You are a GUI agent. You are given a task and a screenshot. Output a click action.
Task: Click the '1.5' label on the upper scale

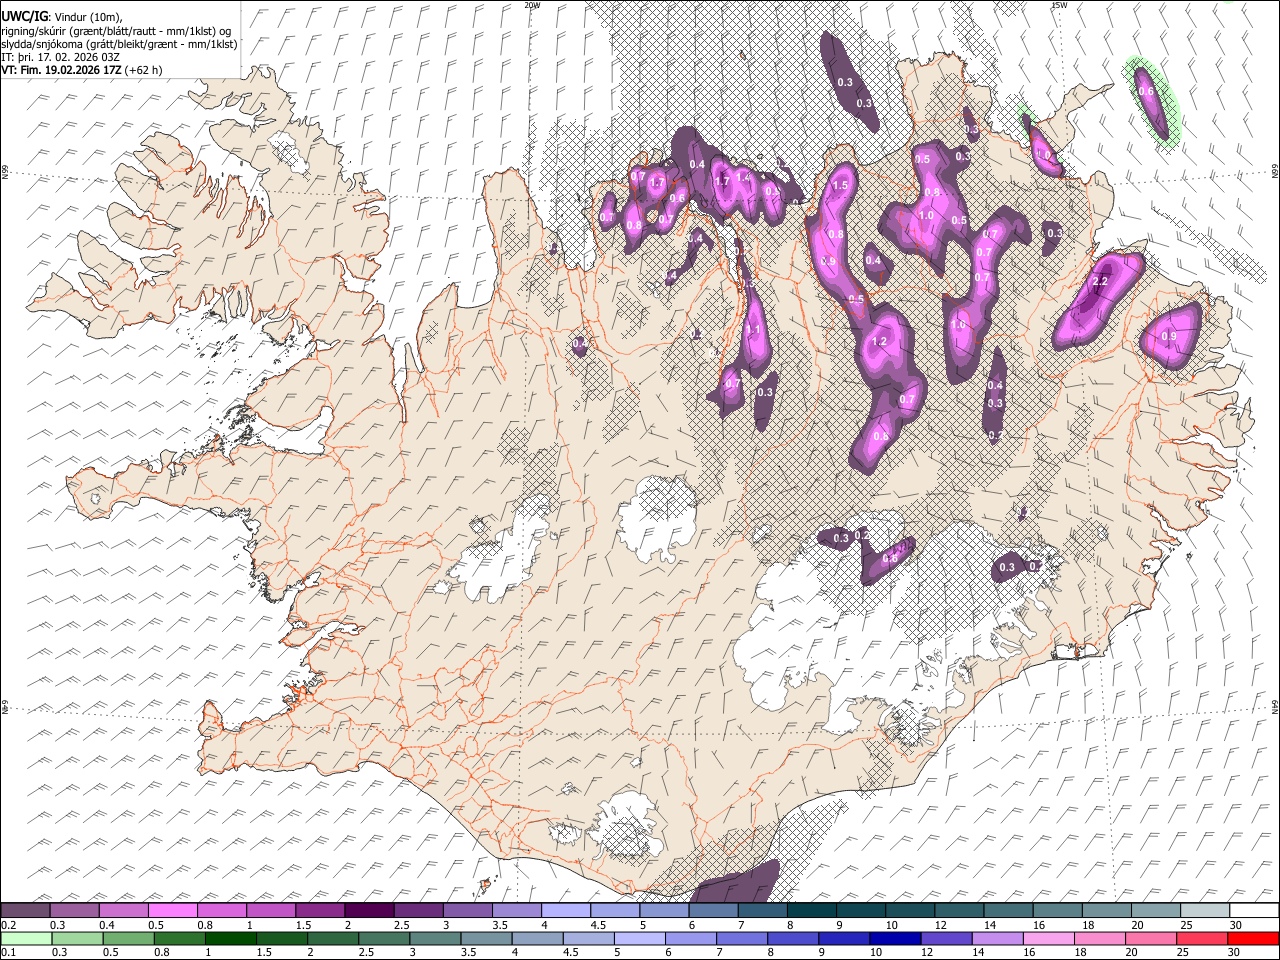303,925
